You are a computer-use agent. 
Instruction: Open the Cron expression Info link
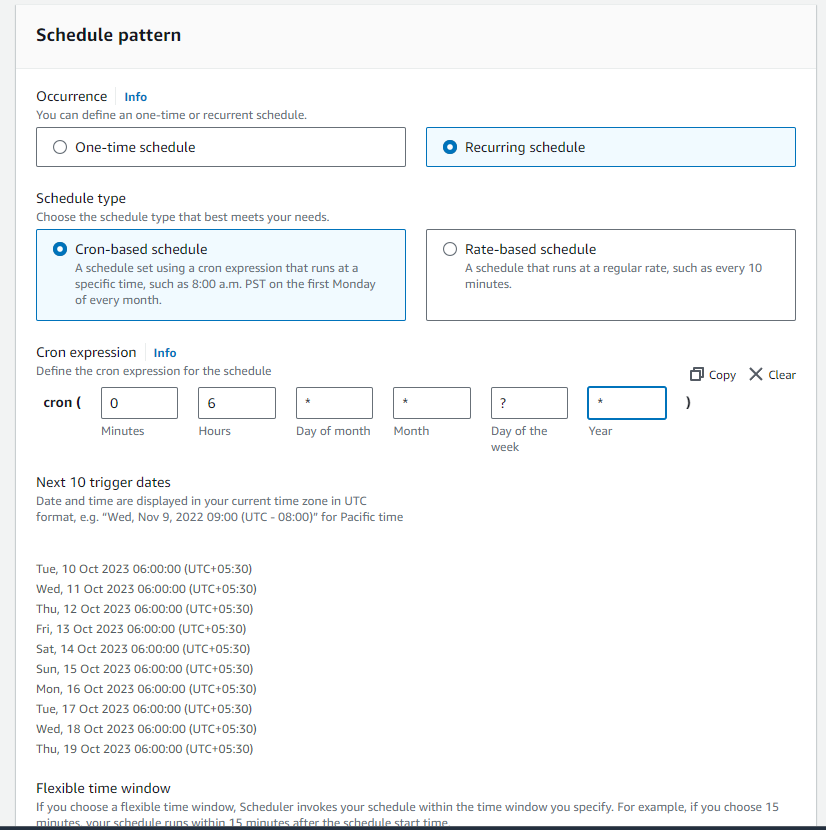[x=165, y=353]
